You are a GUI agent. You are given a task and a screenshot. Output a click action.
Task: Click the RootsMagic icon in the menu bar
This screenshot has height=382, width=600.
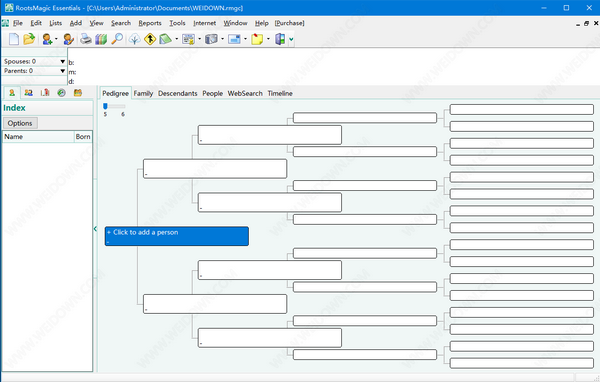click(x=5, y=23)
